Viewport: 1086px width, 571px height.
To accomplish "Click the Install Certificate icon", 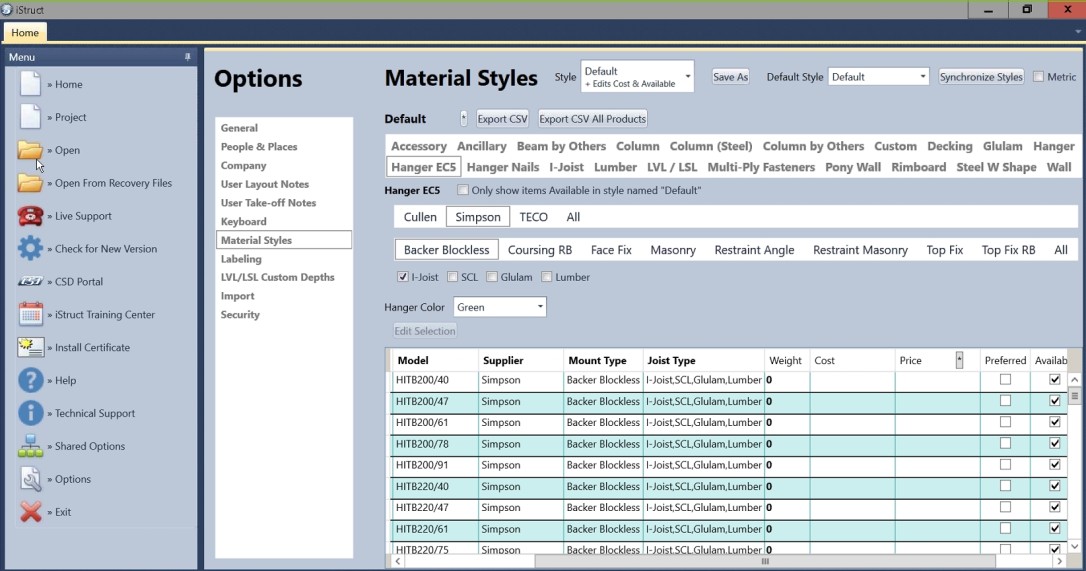I will pyautogui.click(x=30, y=347).
